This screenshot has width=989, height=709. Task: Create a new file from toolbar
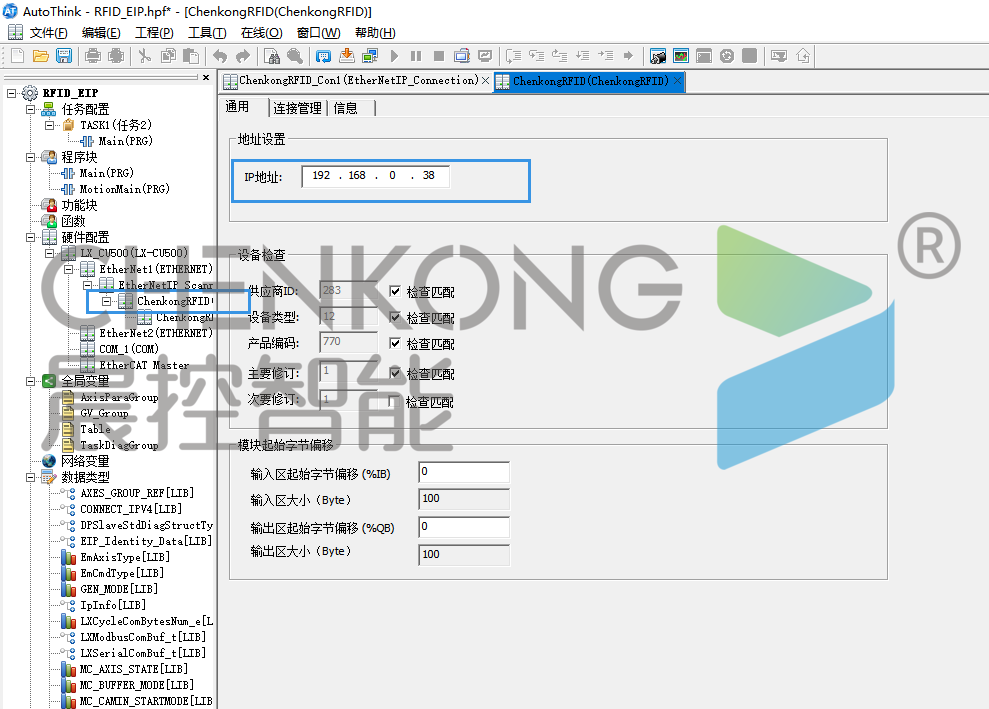tap(18, 56)
